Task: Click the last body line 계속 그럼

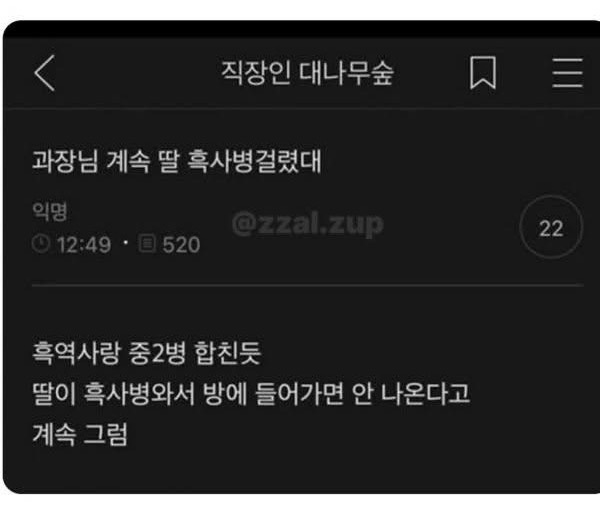Action: click(80, 435)
